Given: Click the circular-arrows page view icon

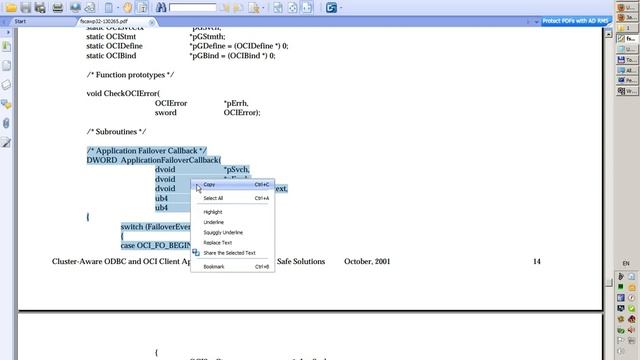Looking at the screenshot, I should (293, 7).
